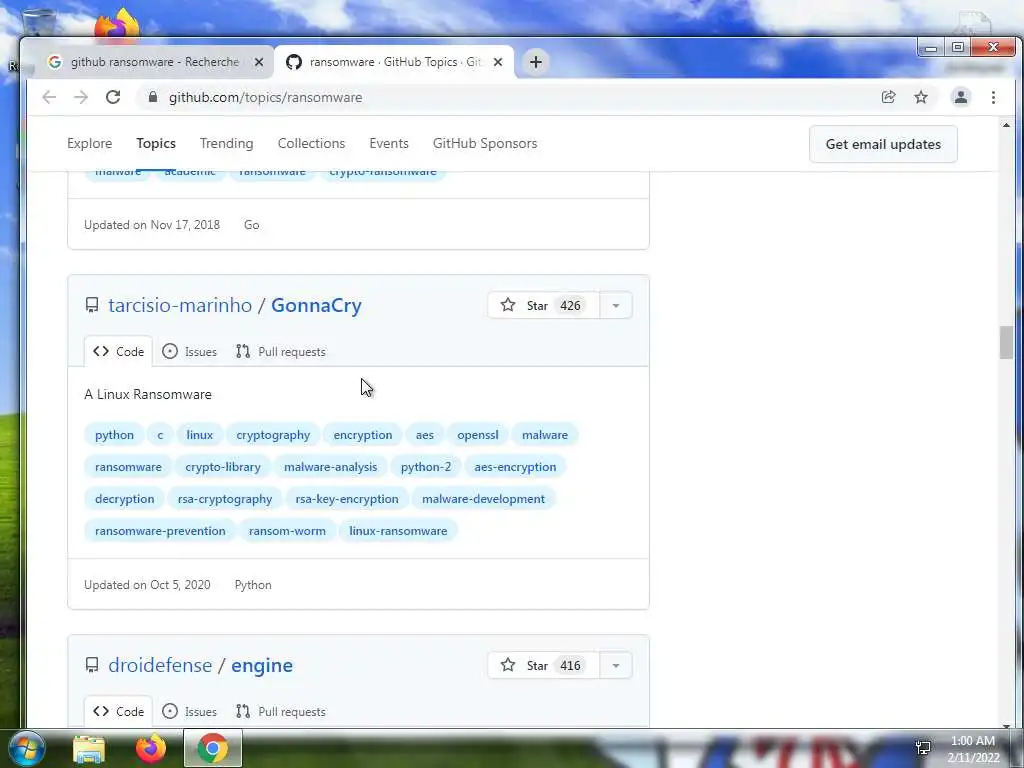Click the ransomware-prevention topic tag
Viewport: 1024px width, 768px height.
[160, 531]
